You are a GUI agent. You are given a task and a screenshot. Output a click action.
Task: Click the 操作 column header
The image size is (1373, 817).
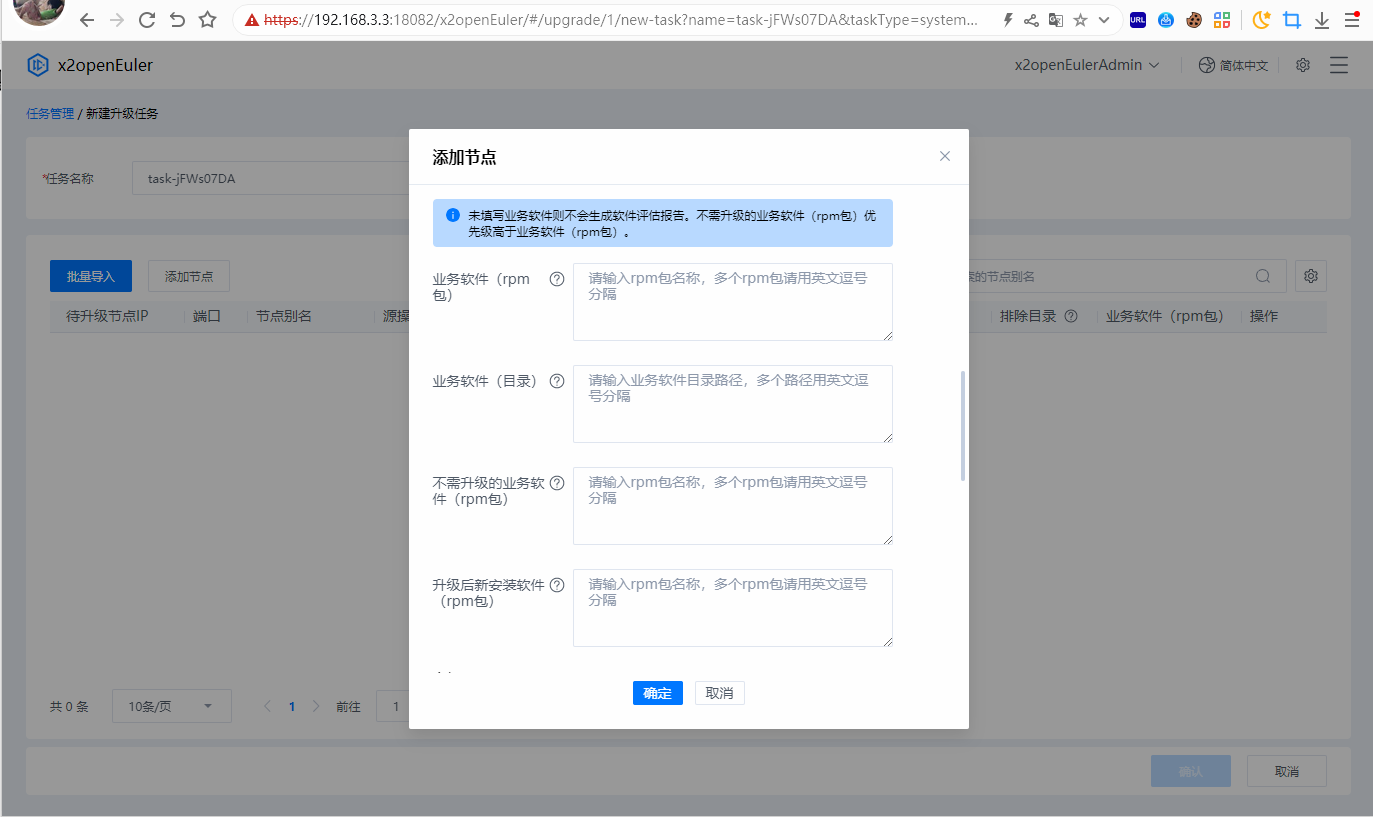(x=1264, y=316)
